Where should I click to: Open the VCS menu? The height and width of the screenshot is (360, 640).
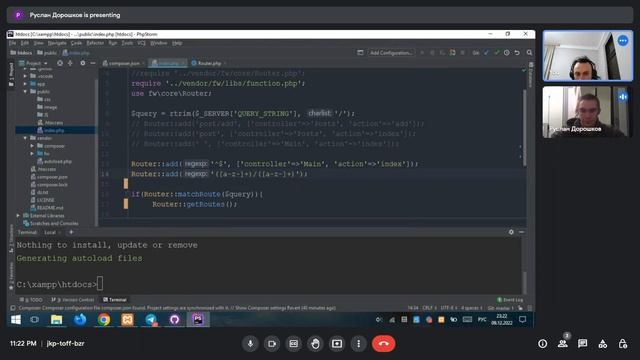click(141, 43)
